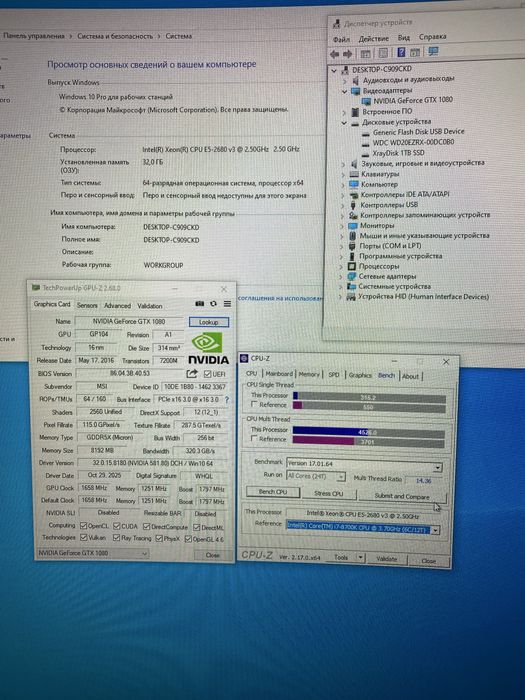The image size is (525, 700).
Task: Toggle the DirectML checkbox in GPU-Z
Action: tap(196, 528)
